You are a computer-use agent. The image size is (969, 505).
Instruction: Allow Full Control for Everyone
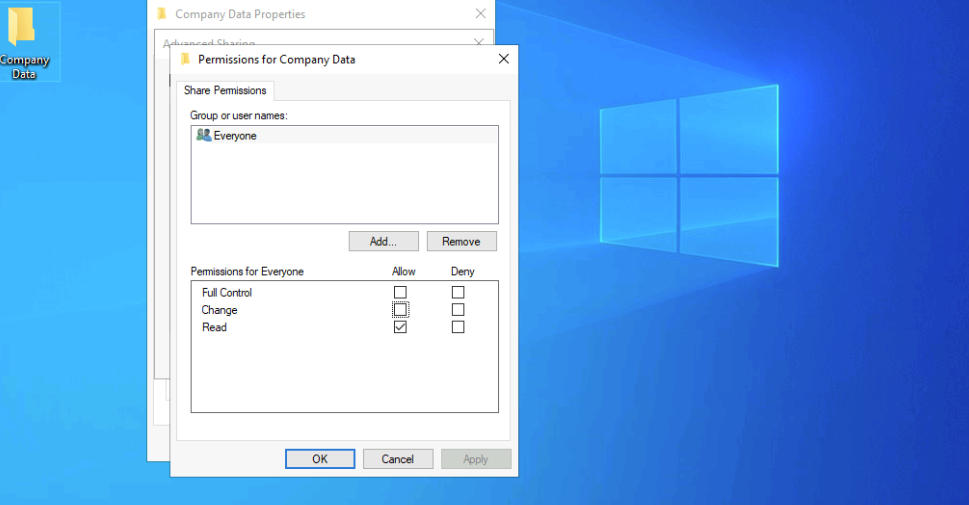click(x=400, y=292)
